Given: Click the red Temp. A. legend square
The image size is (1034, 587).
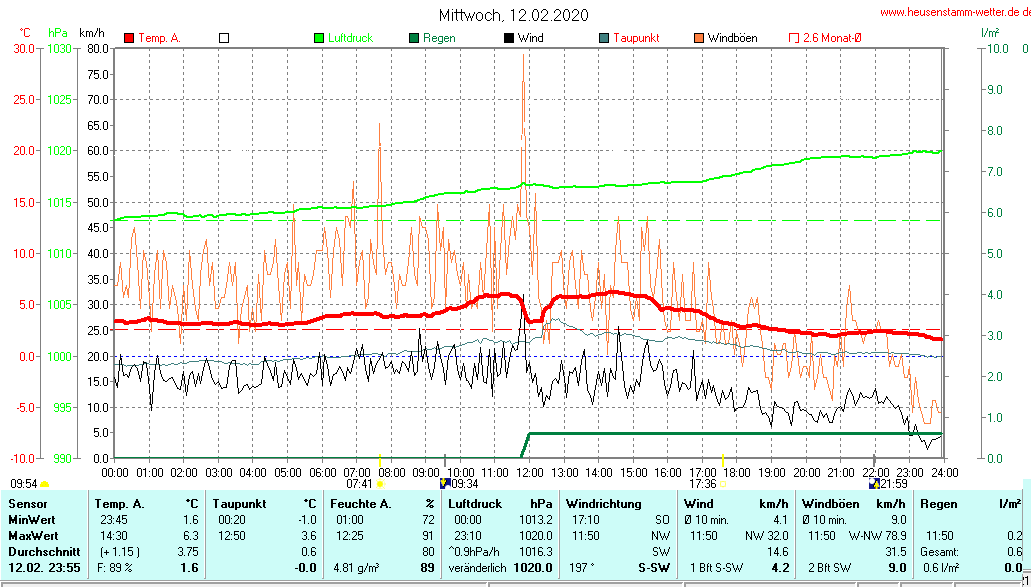Looking at the screenshot, I should (128, 38).
